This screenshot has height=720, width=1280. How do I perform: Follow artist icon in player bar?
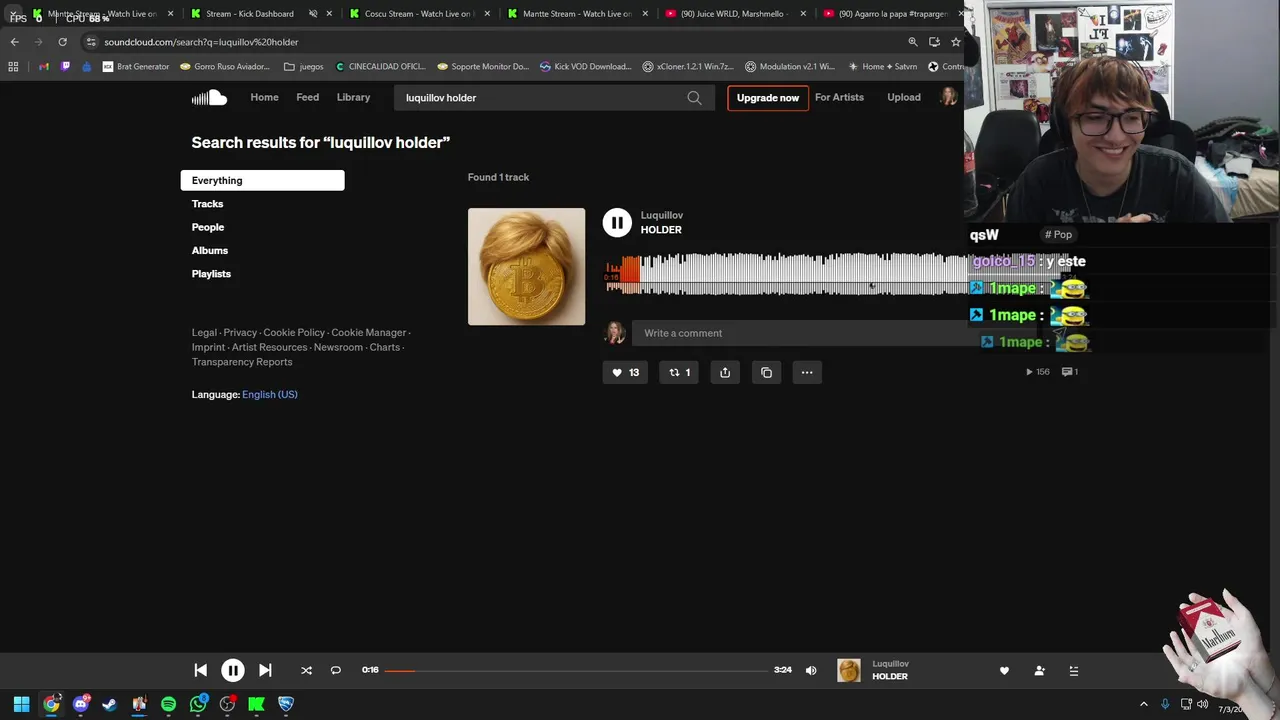tap(1040, 671)
